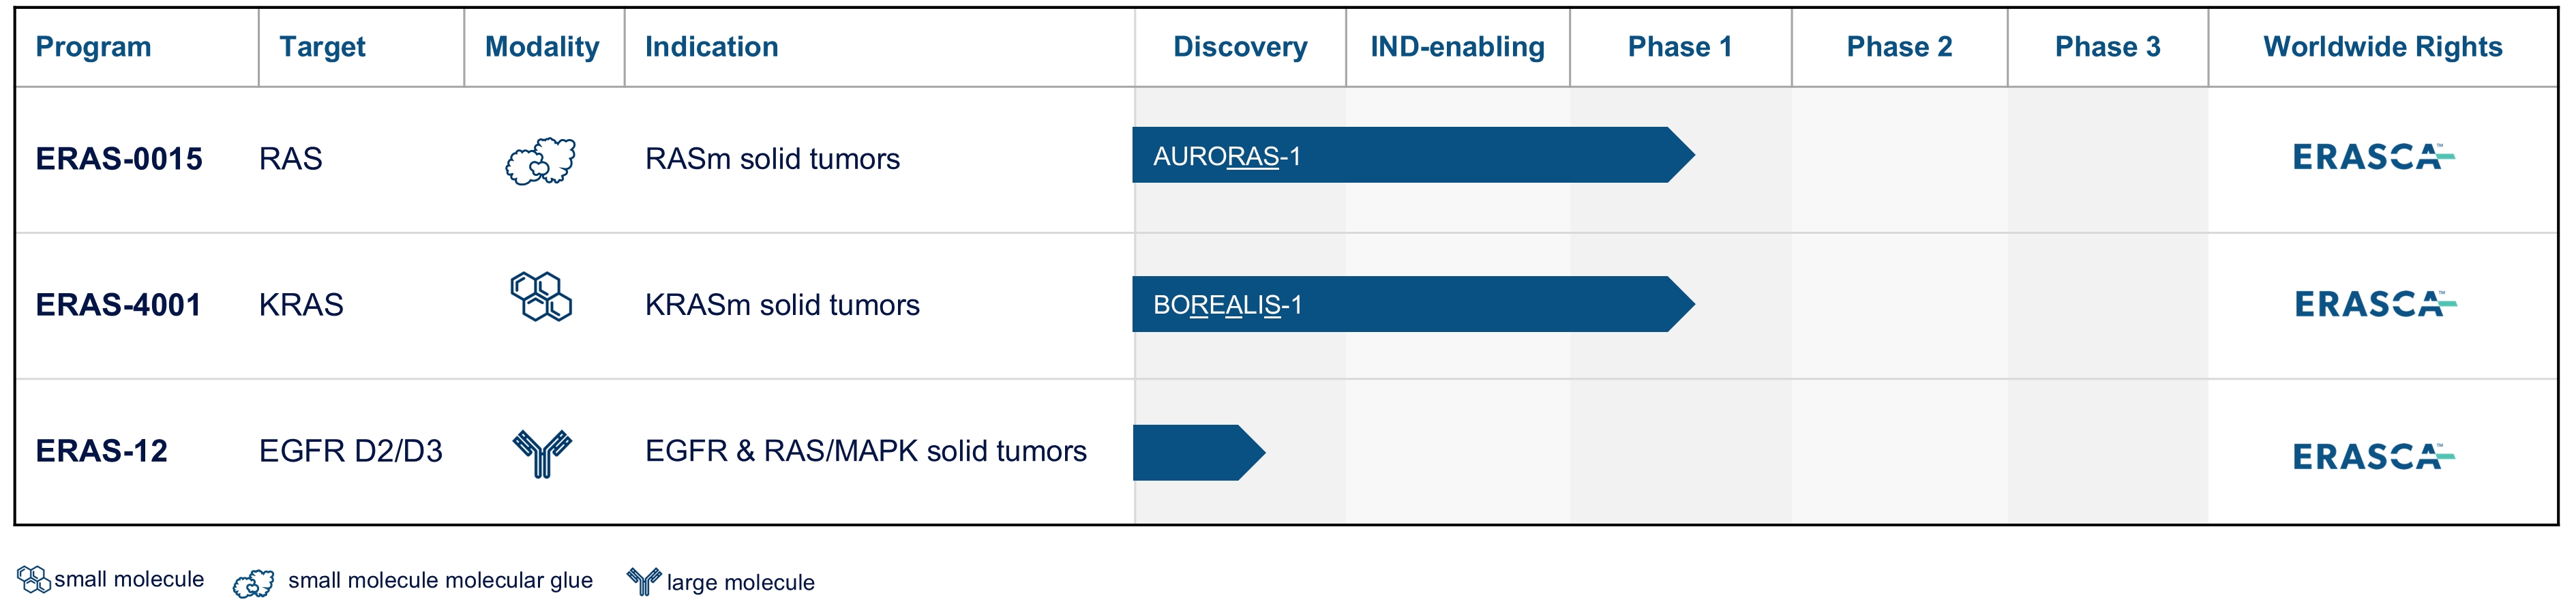This screenshot has width=2576, height=602.
Task: Click the molecular glue icon for ERAS-0015
Action: click(541, 161)
